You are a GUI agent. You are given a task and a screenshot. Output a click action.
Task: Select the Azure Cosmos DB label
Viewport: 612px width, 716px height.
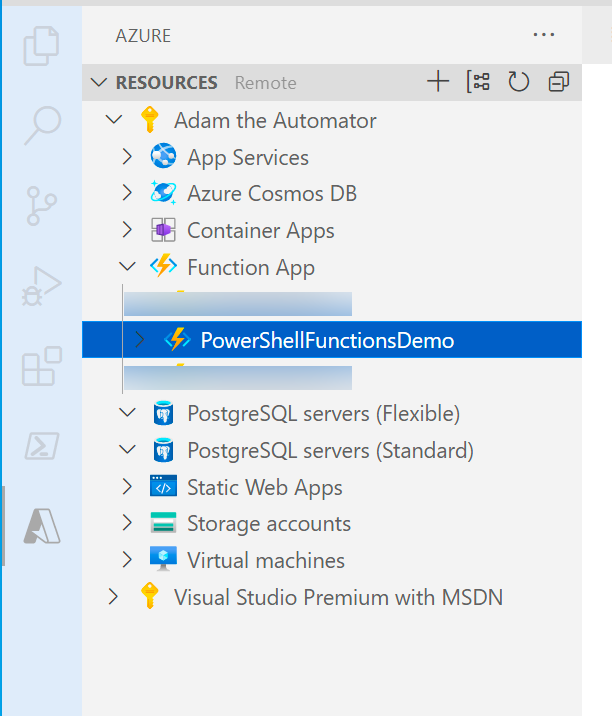[272, 194]
